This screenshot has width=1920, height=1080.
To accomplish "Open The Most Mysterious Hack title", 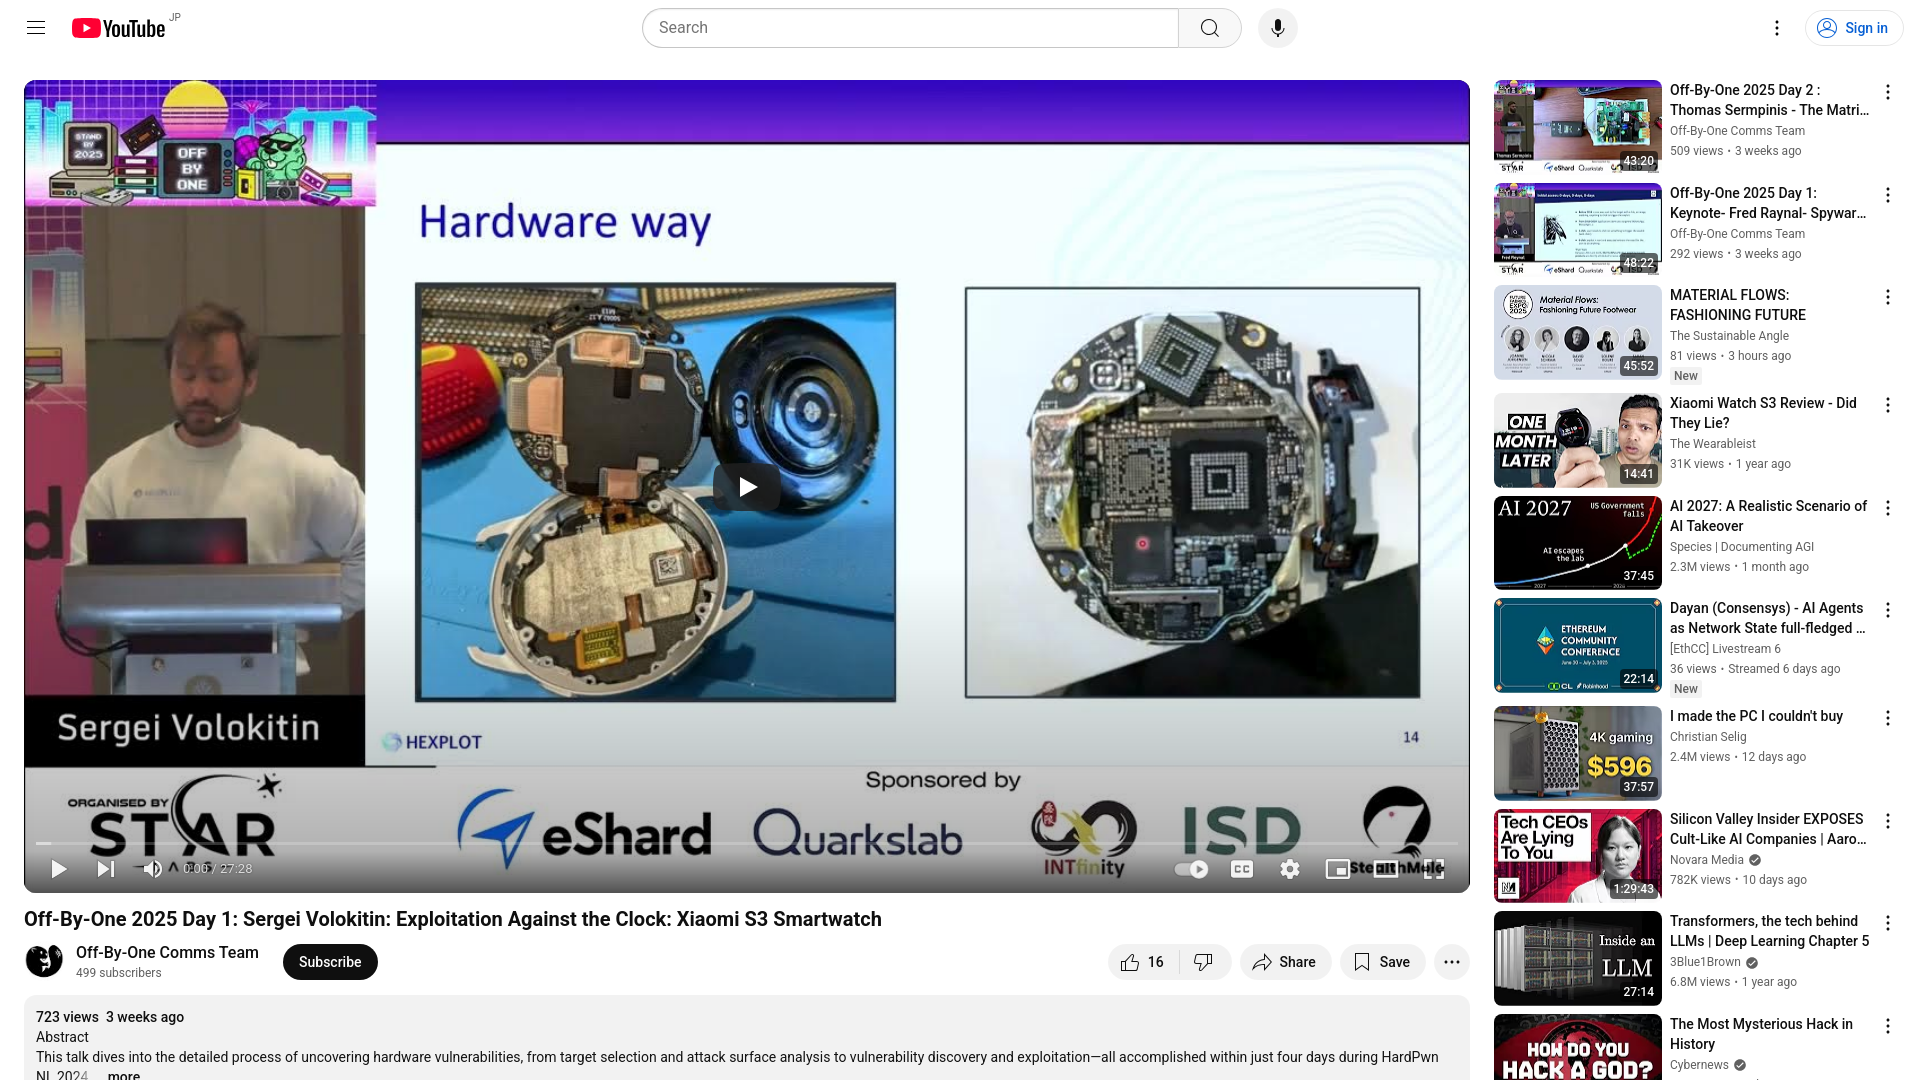I will (1761, 1034).
